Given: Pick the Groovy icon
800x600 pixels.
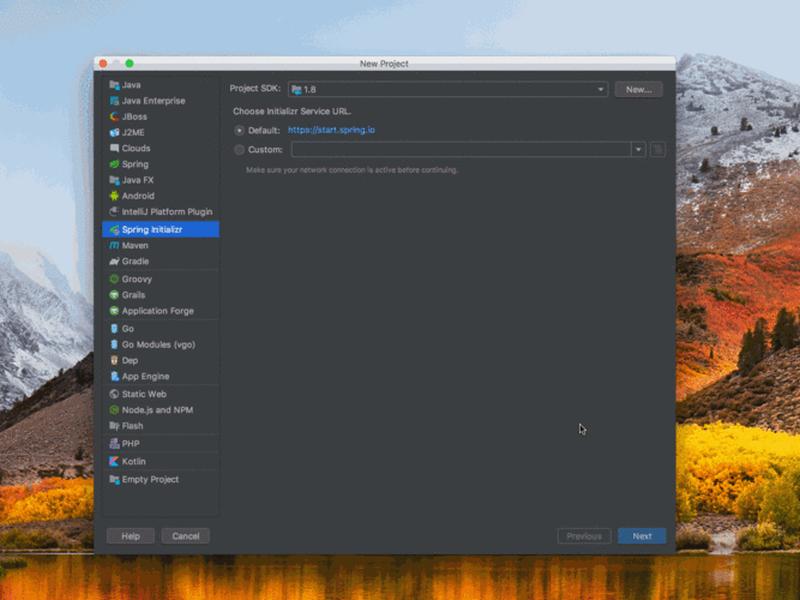Looking at the screenshot, I should click(114, 279).
